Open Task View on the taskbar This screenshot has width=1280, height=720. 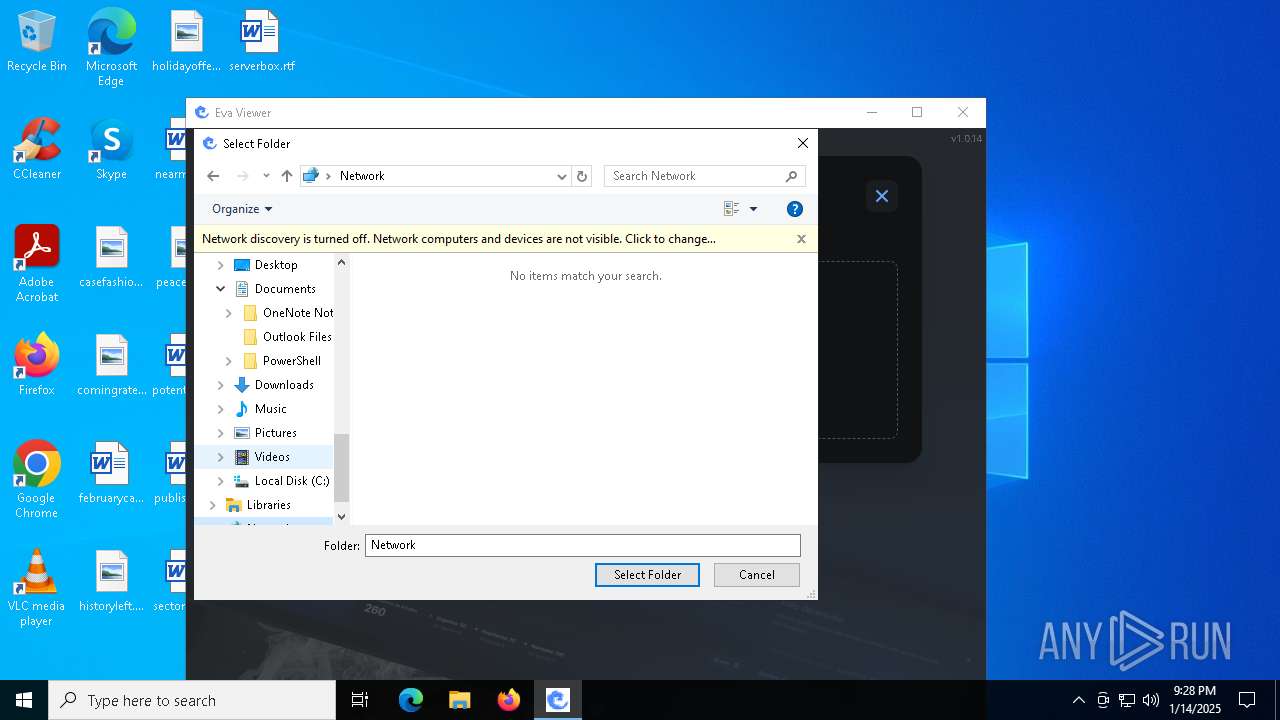[x=360, y=700]
